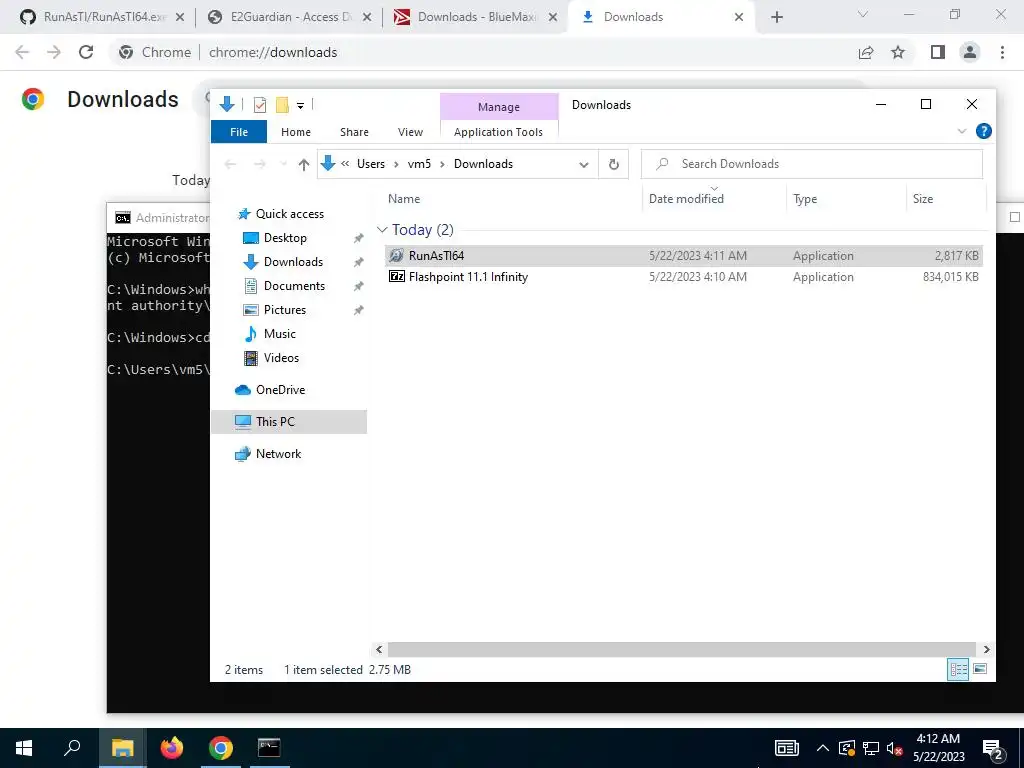Go up one folder with Up arrow
Viewport: 1024px width, 768px height.
pyautogui.click(x=303, y=165)
